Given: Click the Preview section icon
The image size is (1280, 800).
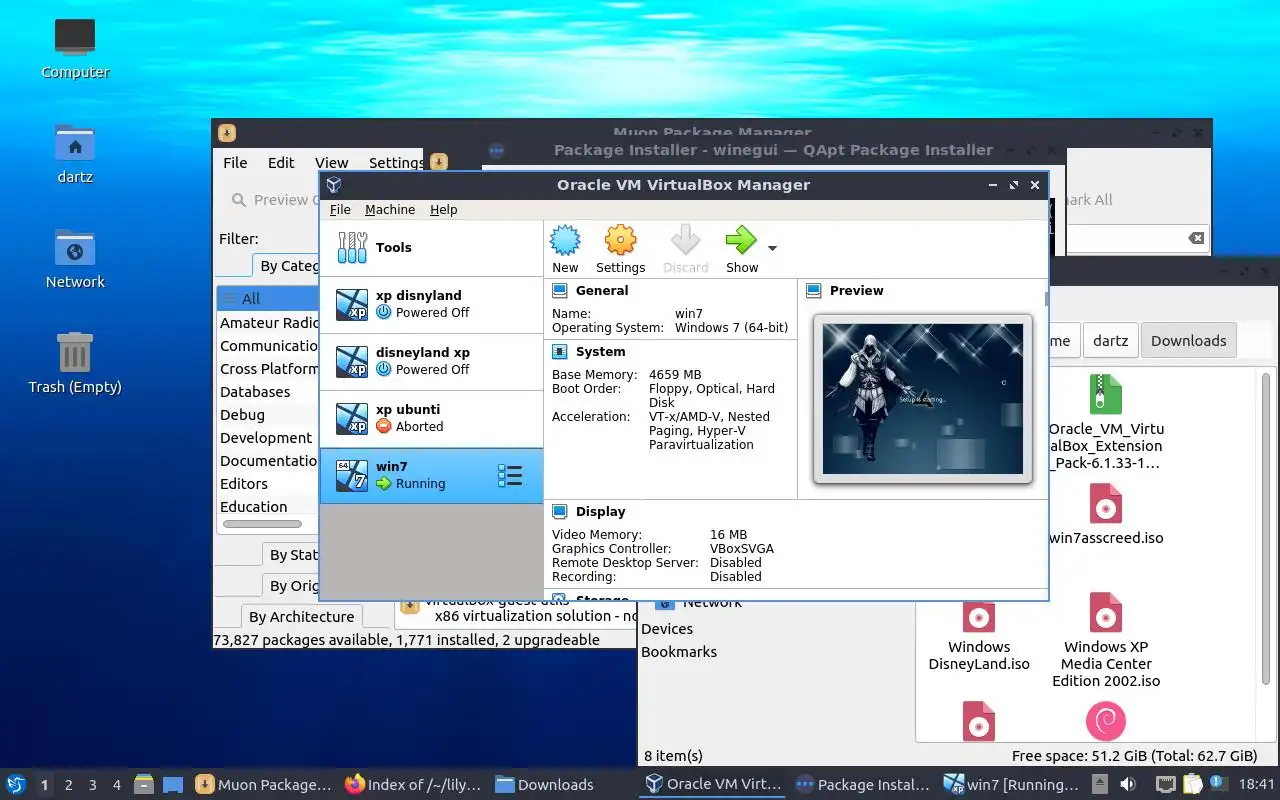Looking at the screenshot, I should 813,291.
